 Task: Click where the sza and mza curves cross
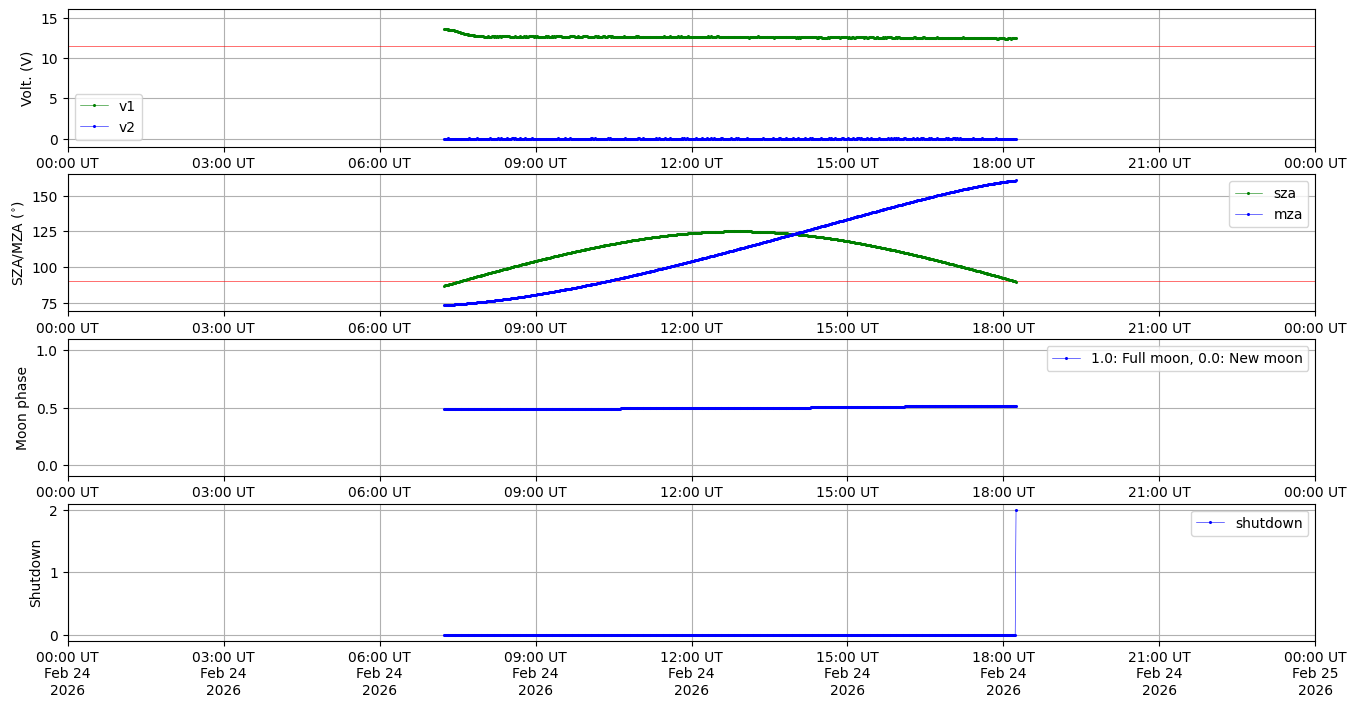797,234
